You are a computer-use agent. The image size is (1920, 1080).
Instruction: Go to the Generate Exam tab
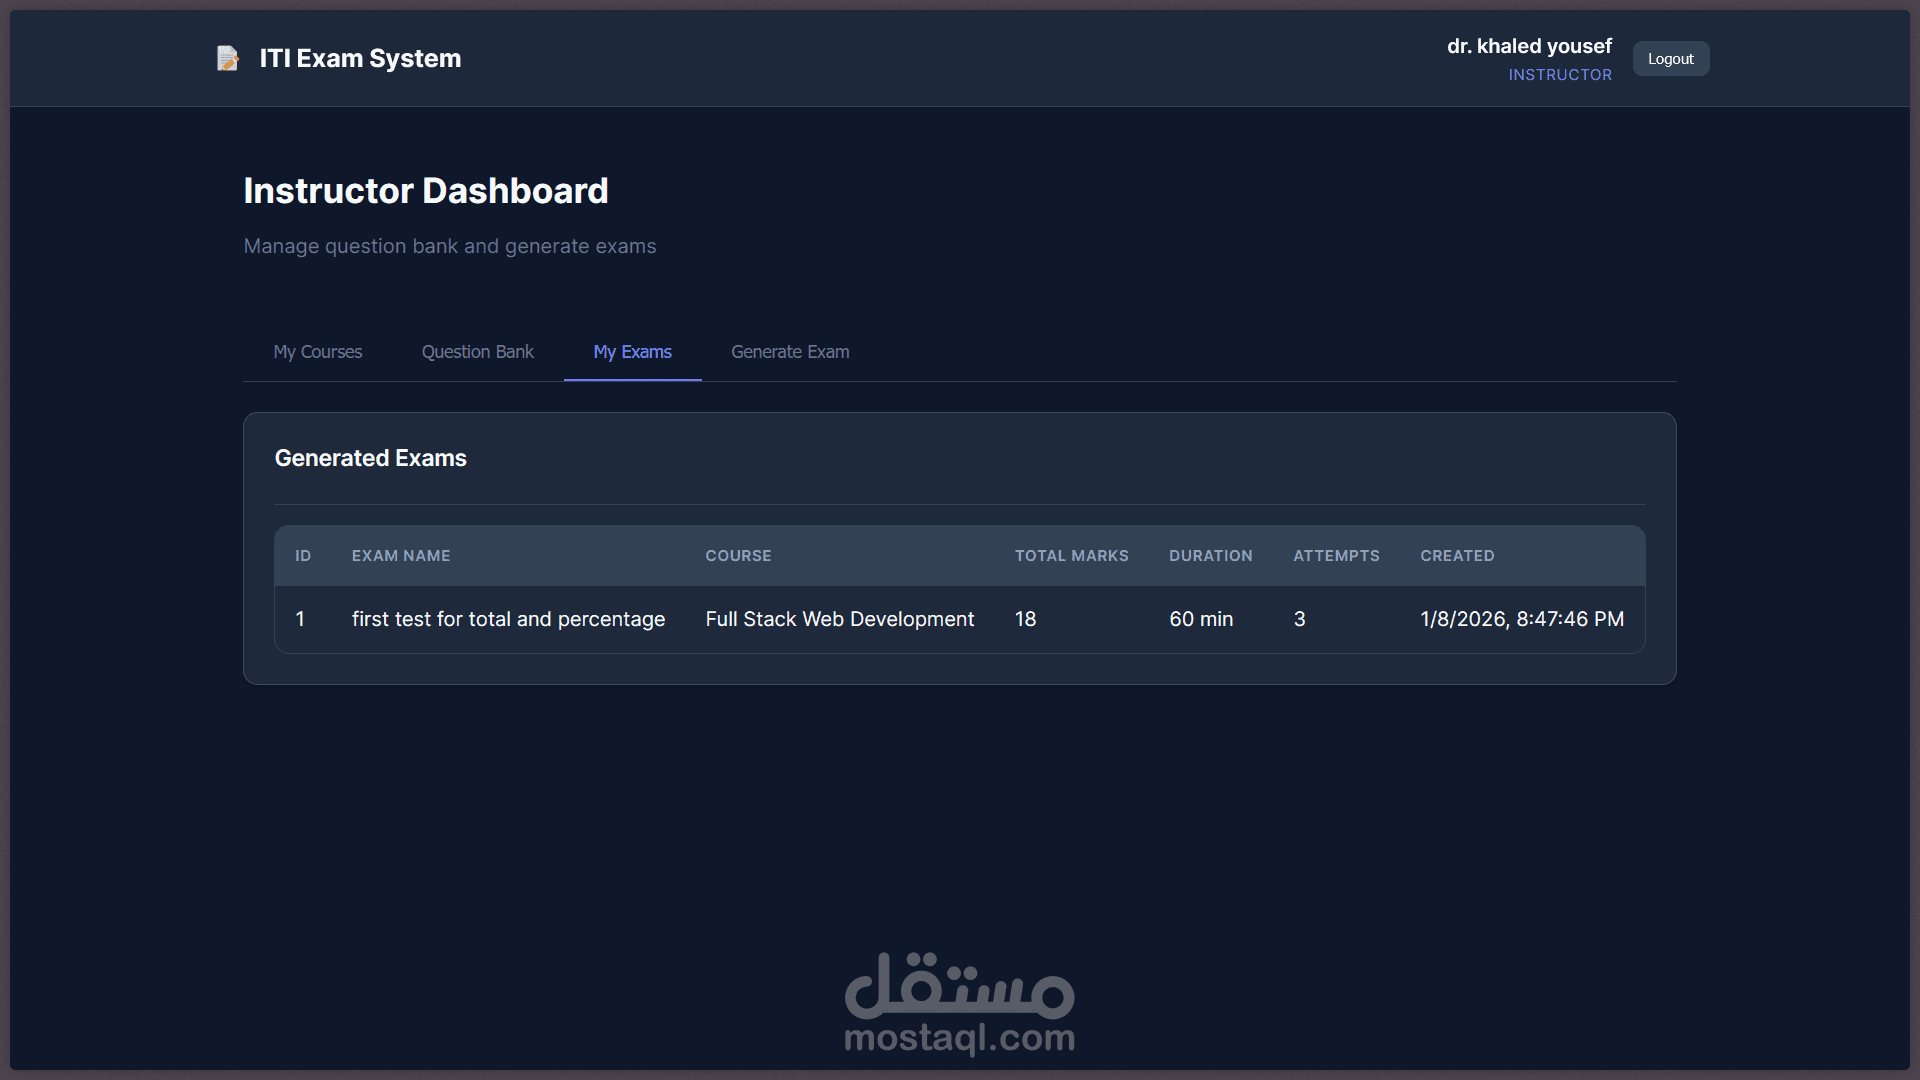click(x=790, y=352)
